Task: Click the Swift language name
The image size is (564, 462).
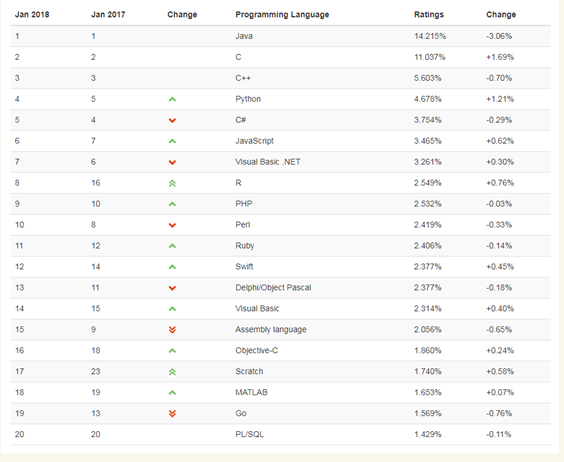Action: pyautogui.click(x=244, y=267)
